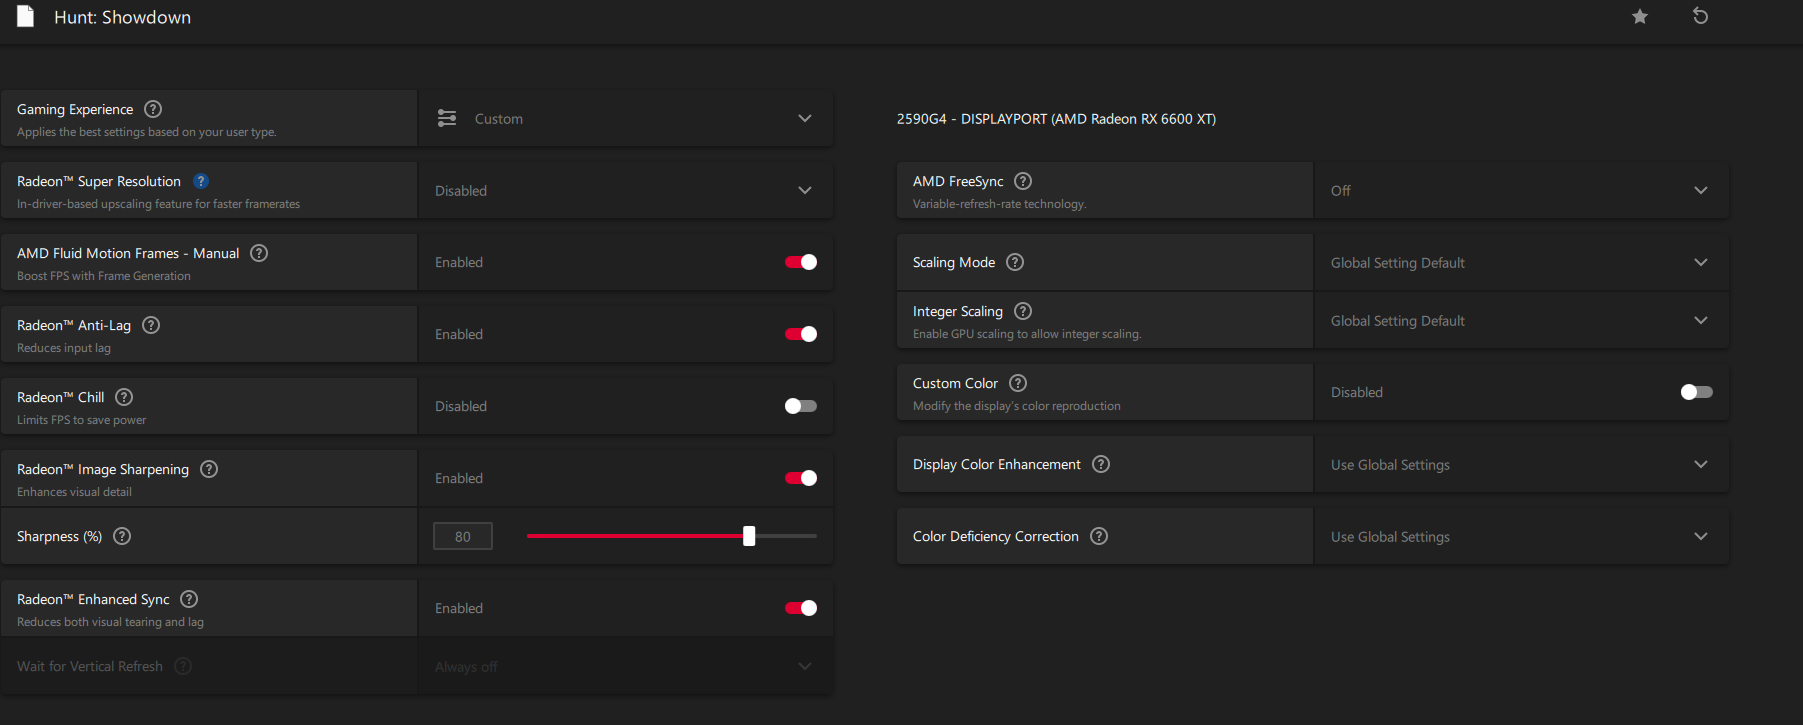Open Custom Color help tooltip icon
This screenshot has width=1803, height=725.
click(1018, 383)
